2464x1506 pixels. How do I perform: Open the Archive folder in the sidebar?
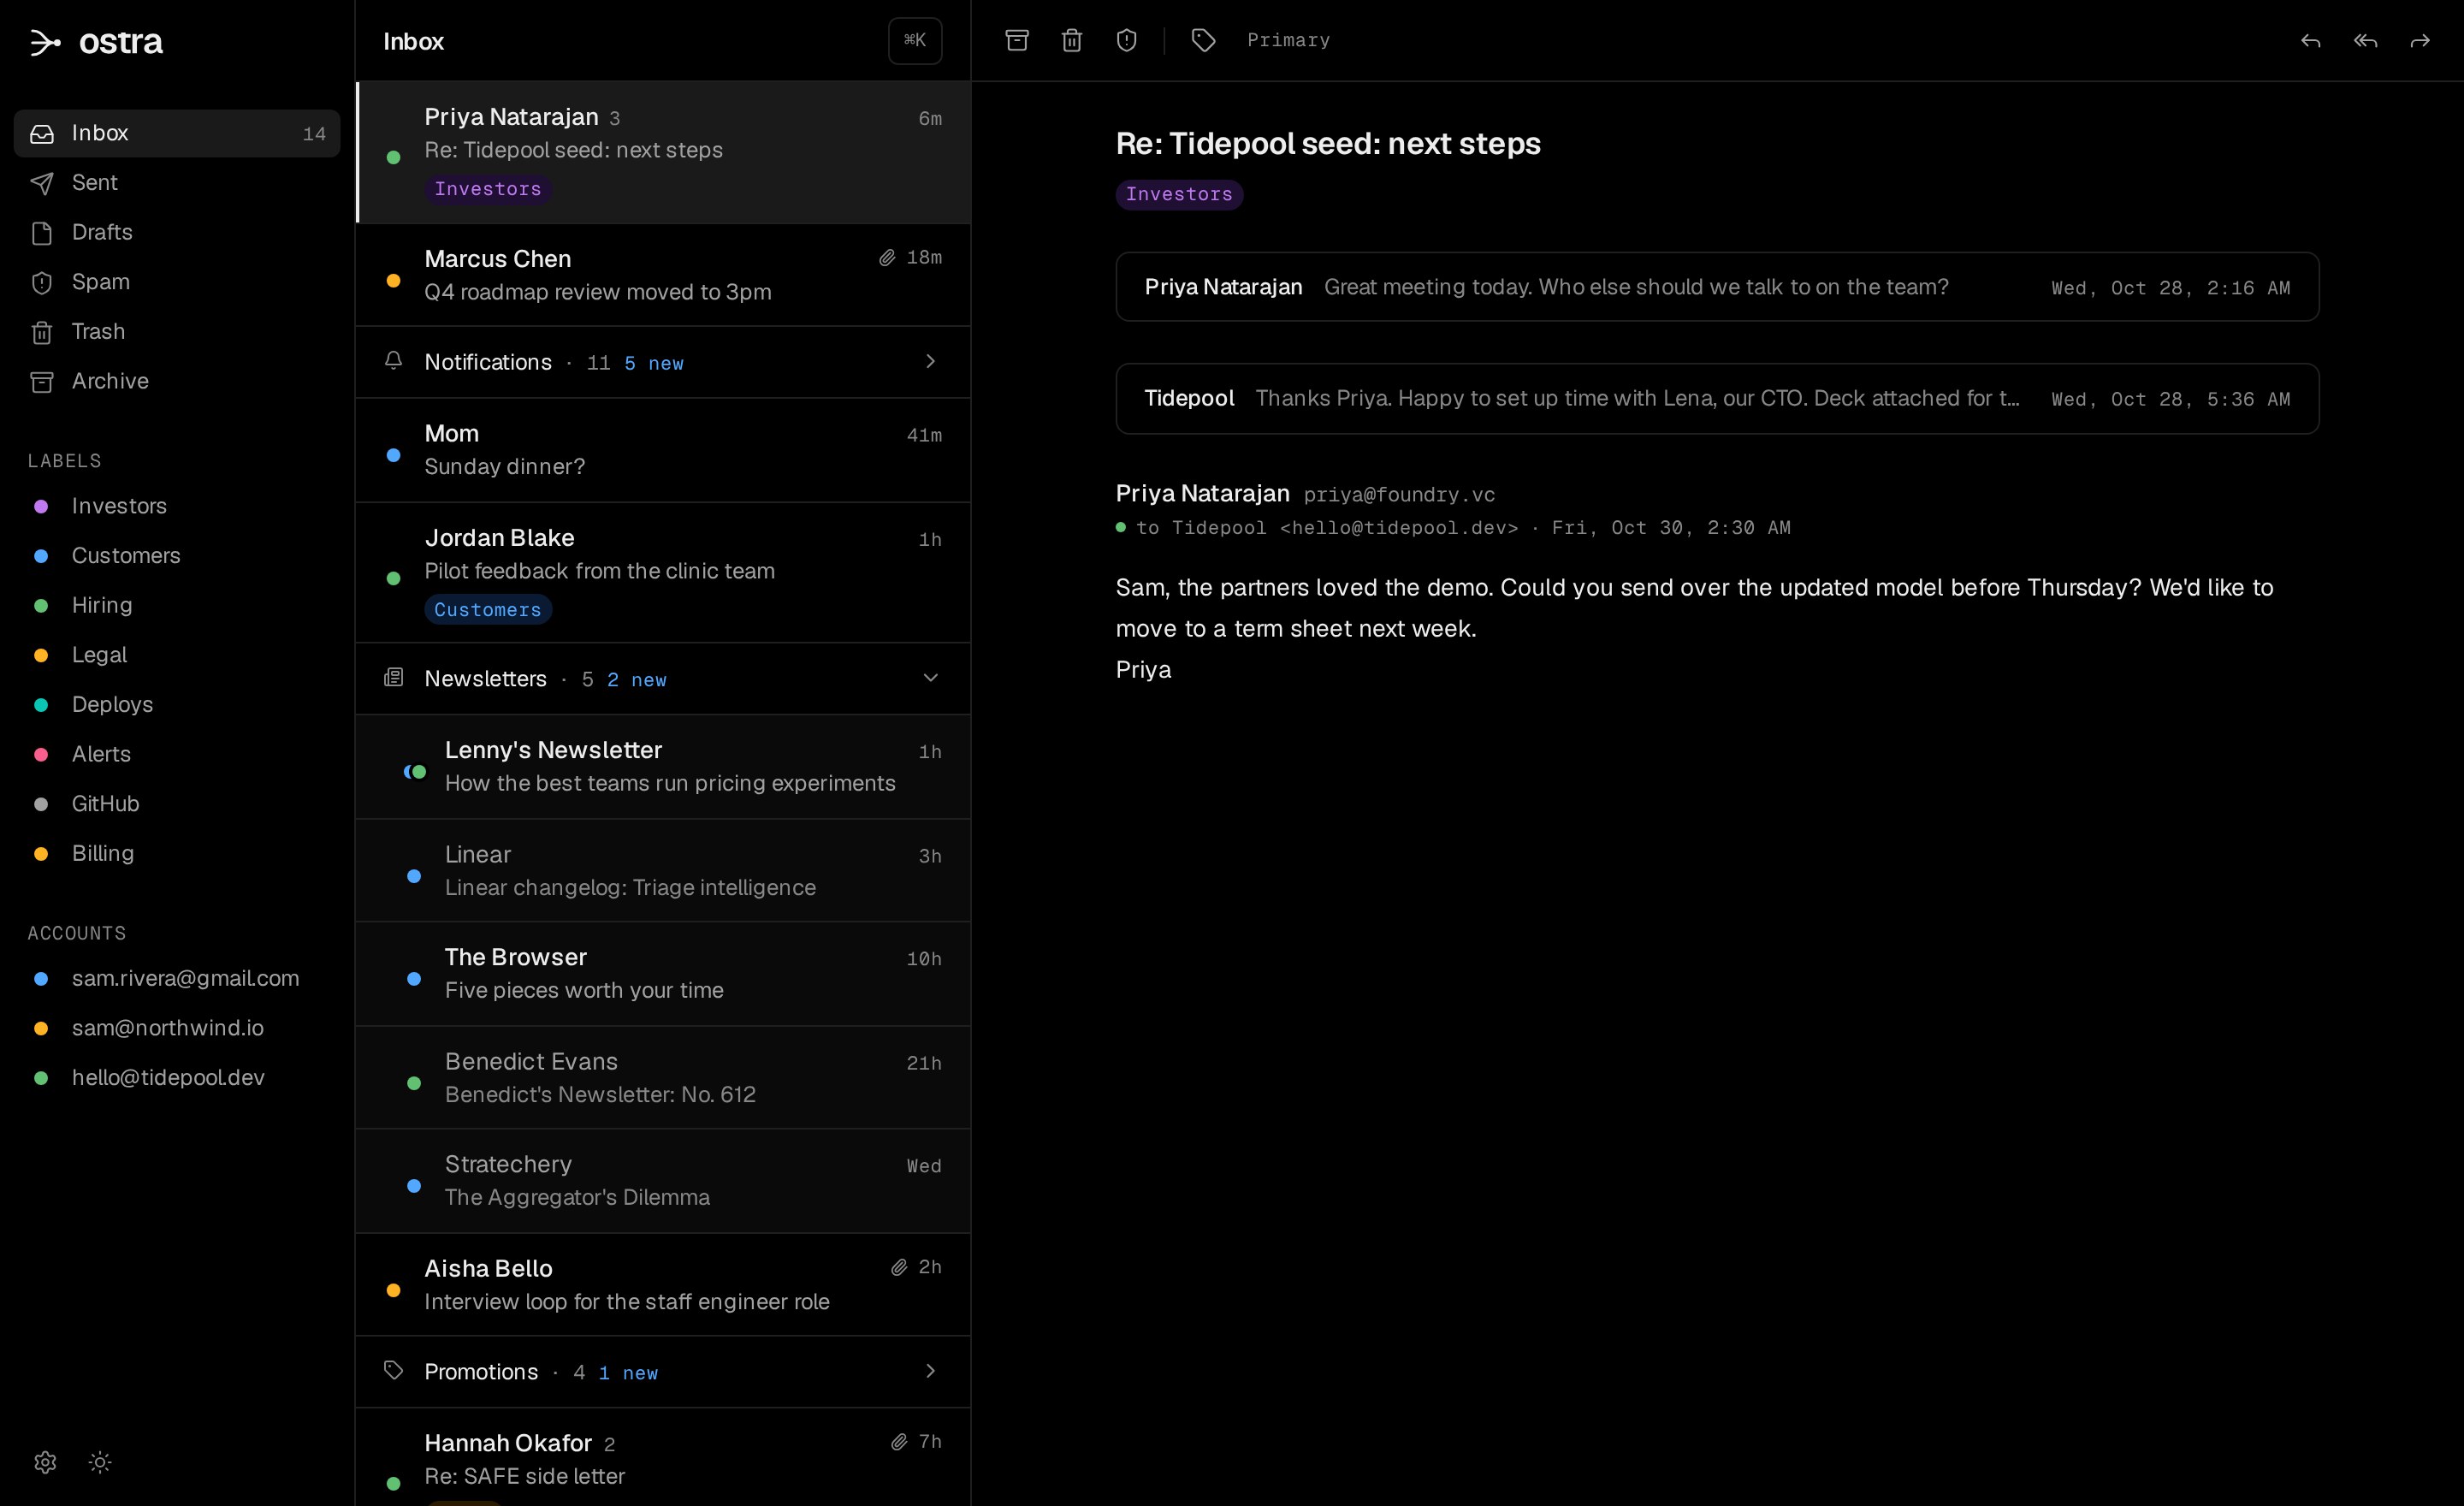pos(177,381)
